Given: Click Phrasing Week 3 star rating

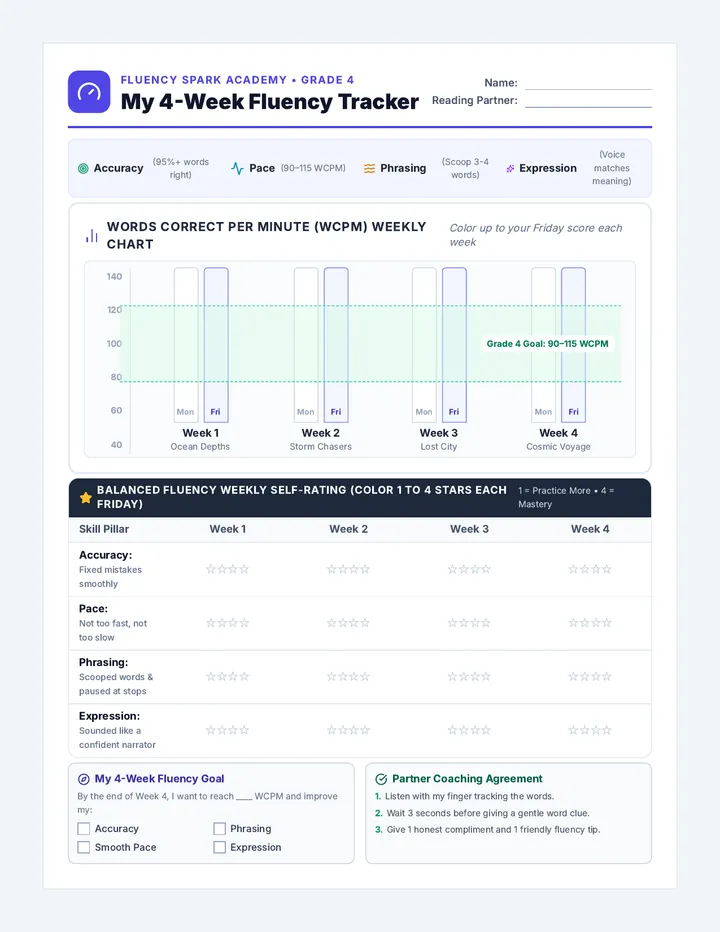Looking at the screenshot, I should (469, 676).
